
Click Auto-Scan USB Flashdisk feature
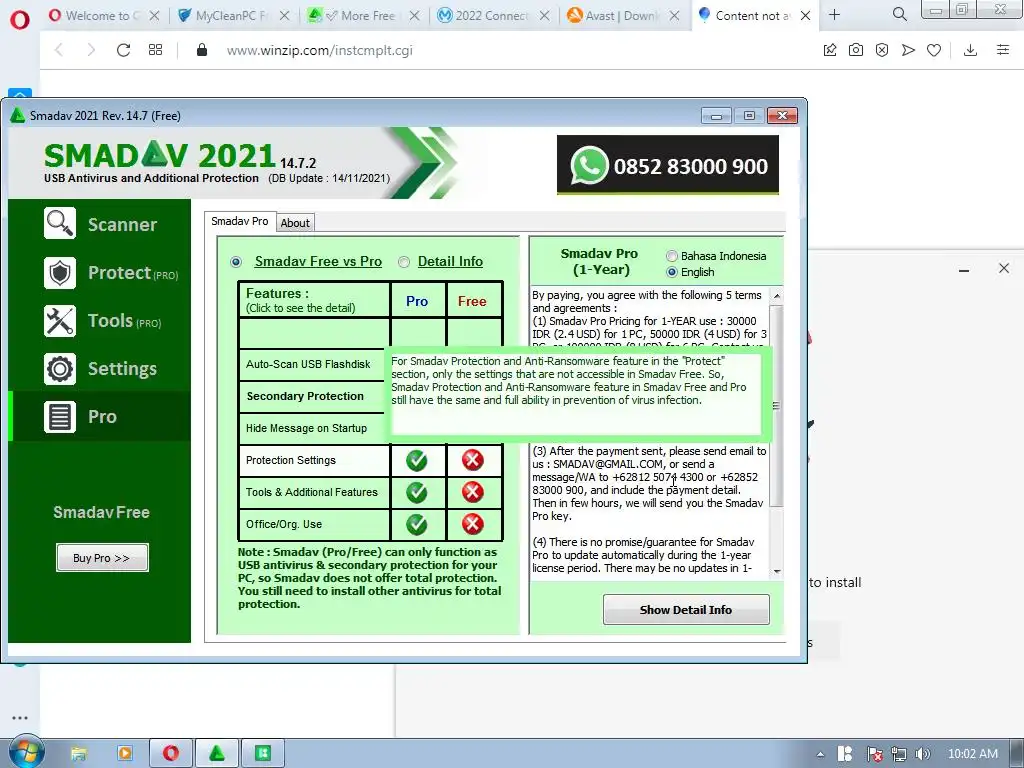pyautogui.click(x=312, y=364)
